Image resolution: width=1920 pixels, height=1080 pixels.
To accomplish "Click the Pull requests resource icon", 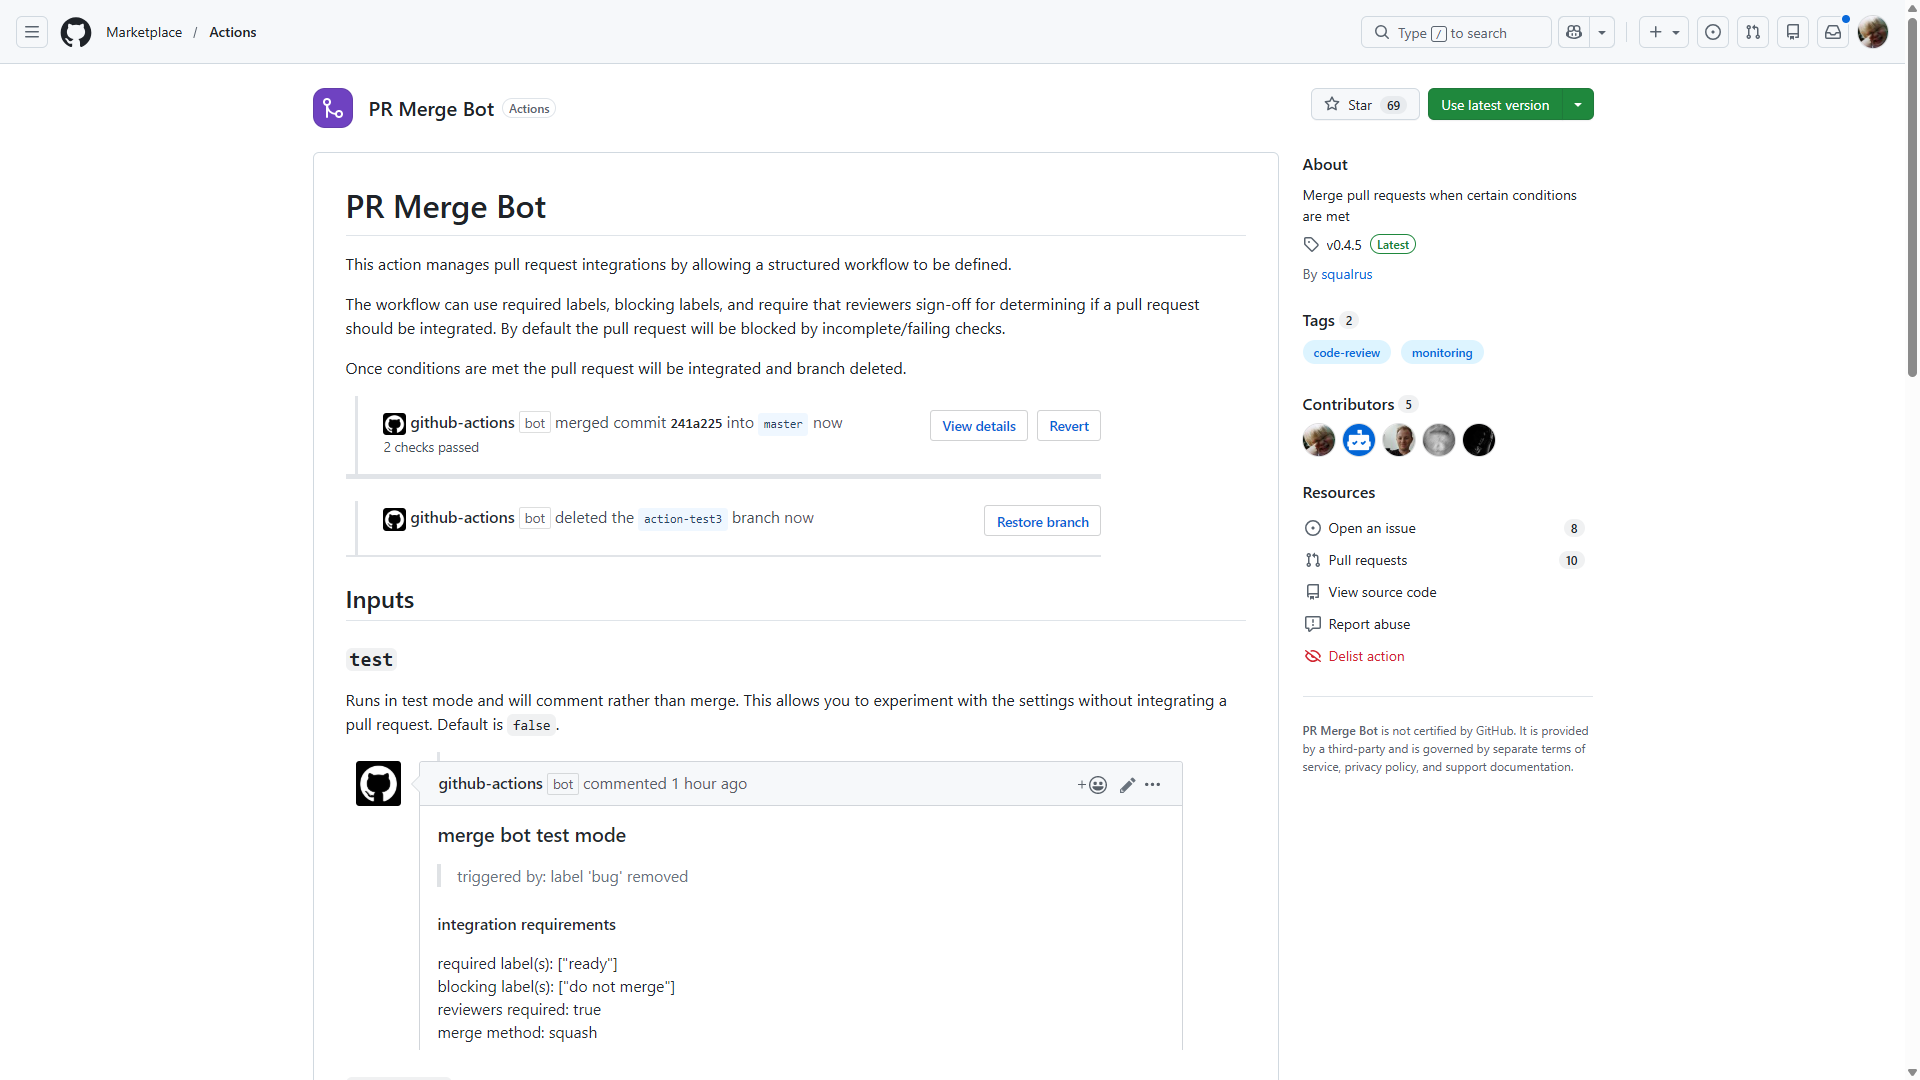I will pyautogui.click(x=1312, y=560).
